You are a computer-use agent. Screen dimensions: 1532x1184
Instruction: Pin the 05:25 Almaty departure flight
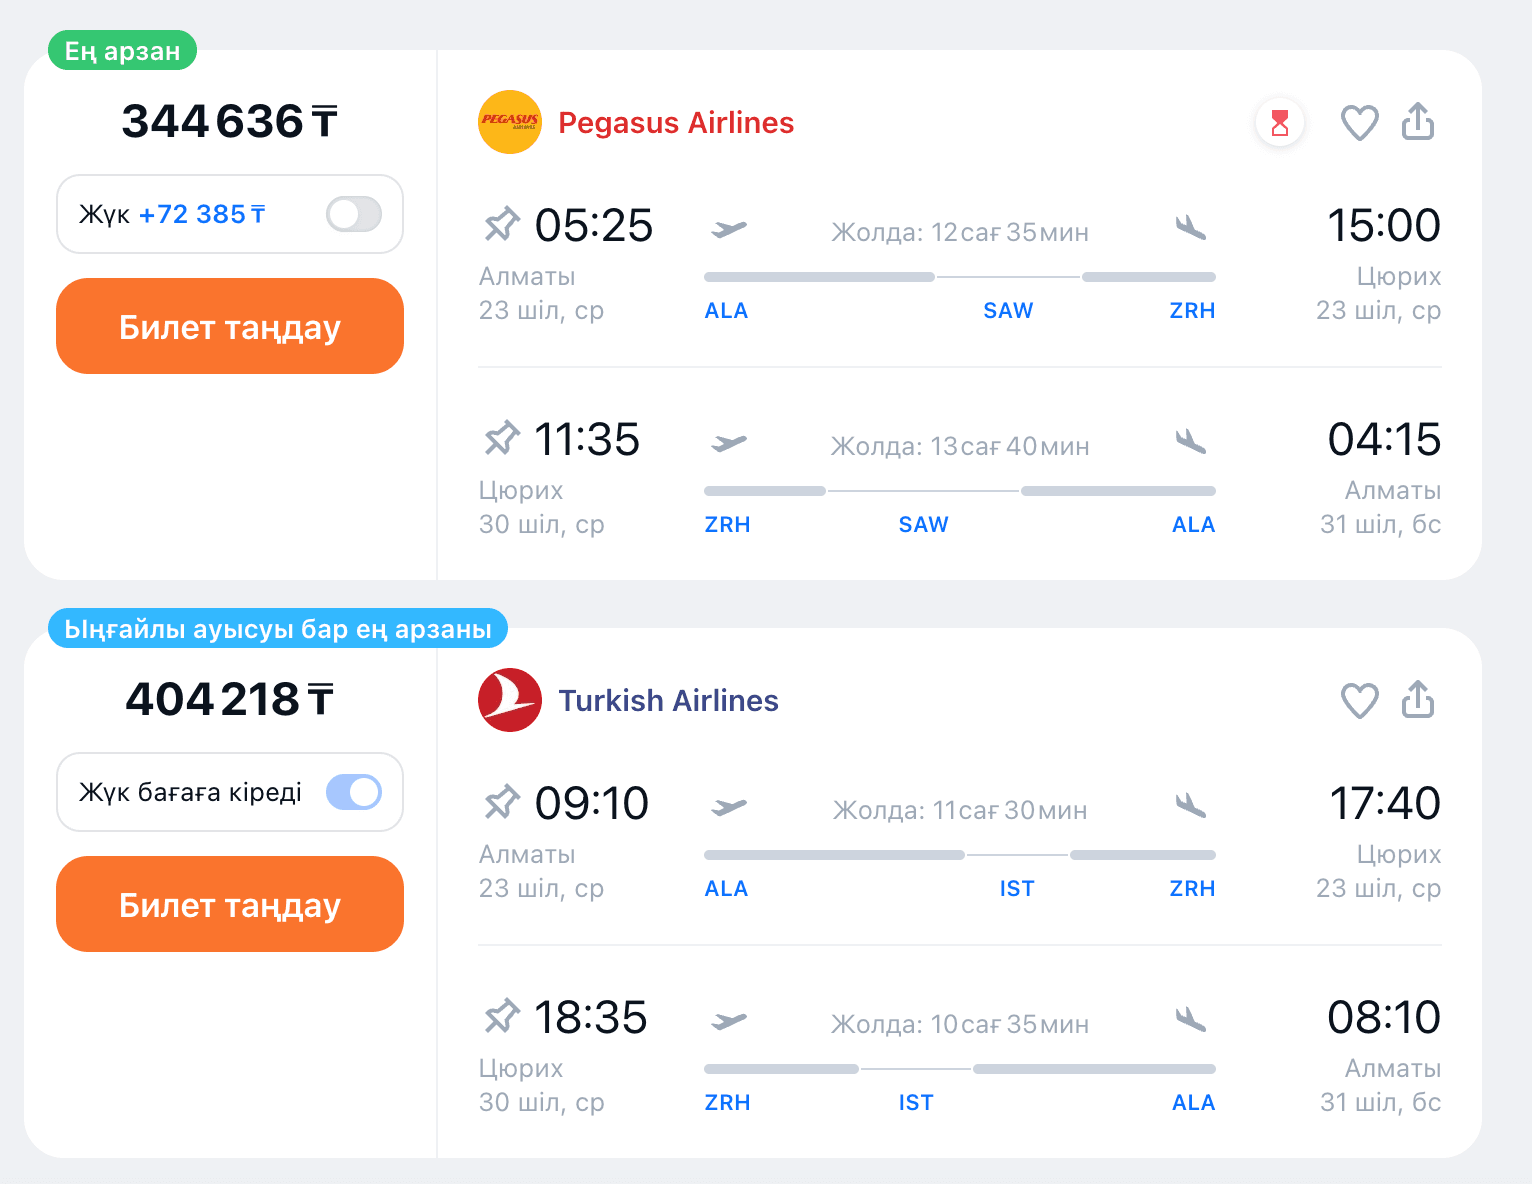[x=502, y=224]
